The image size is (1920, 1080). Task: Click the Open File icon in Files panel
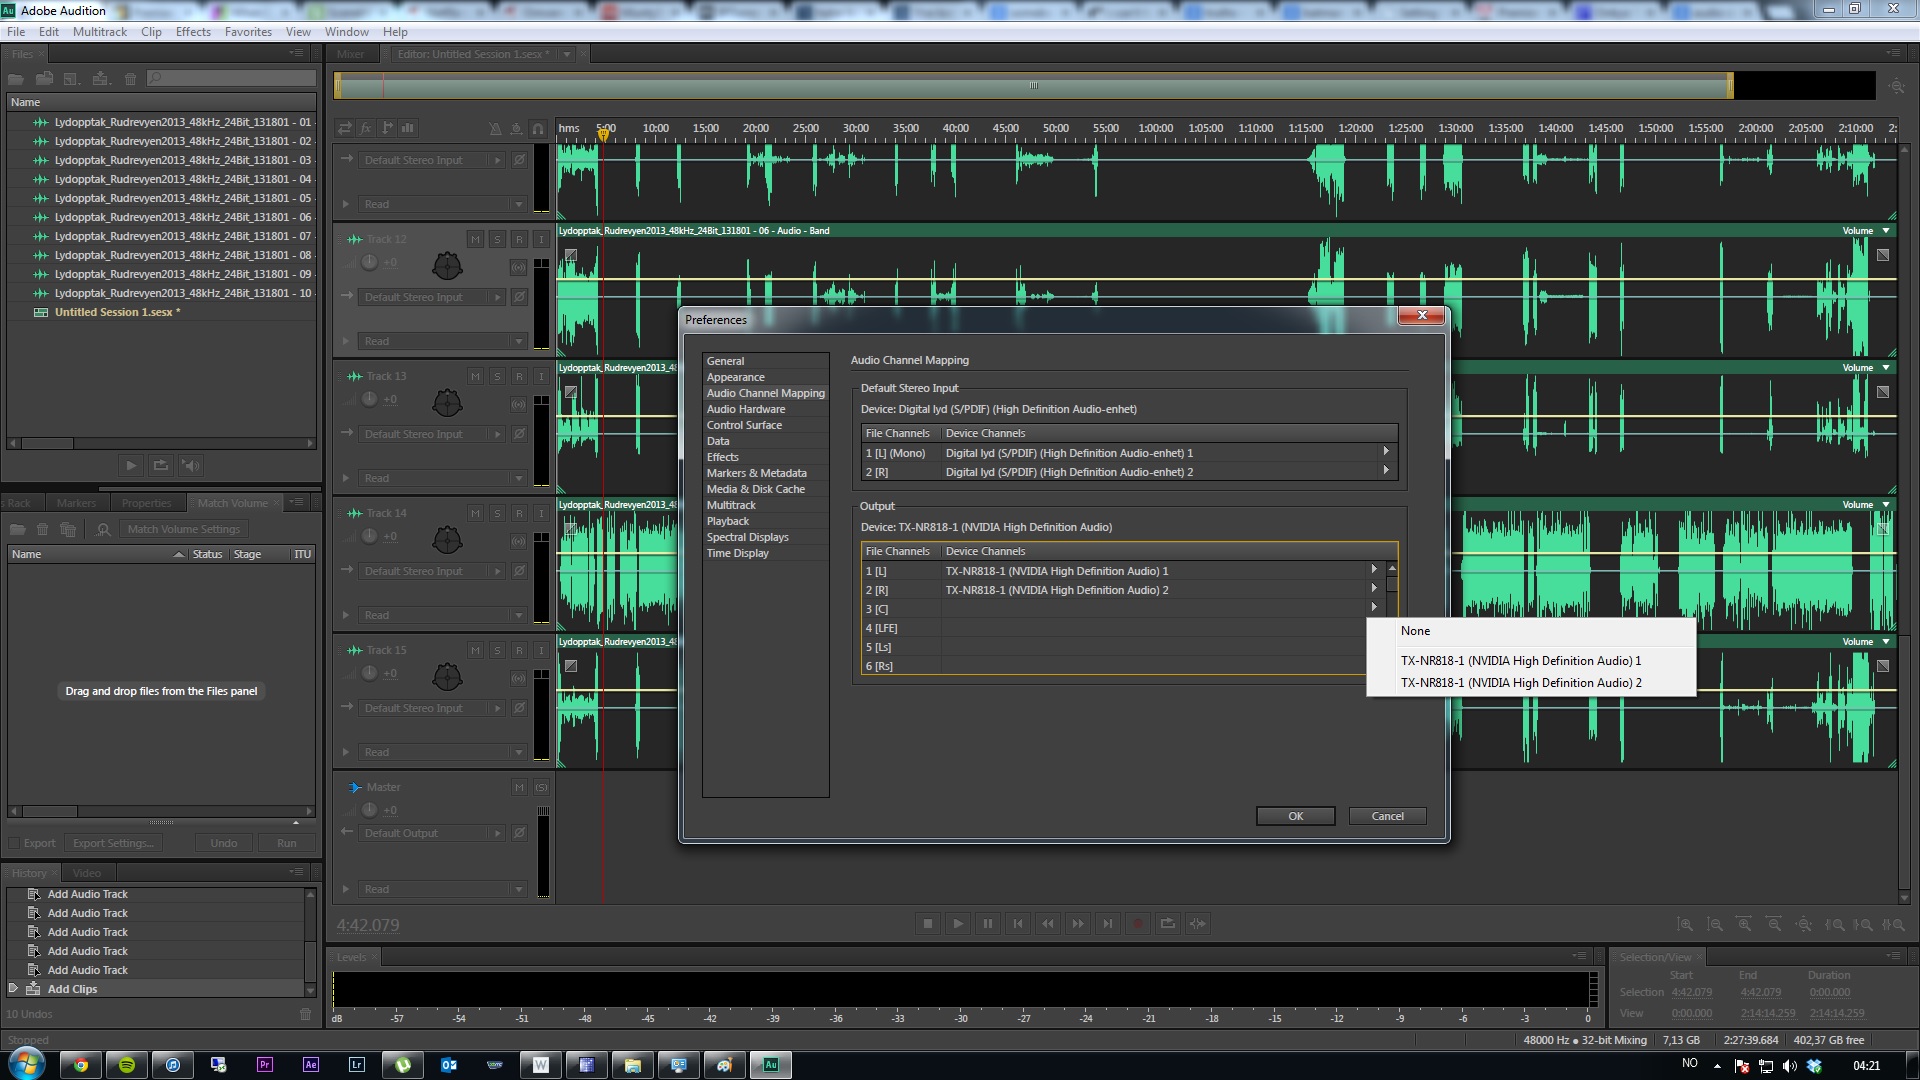[16, 78]
